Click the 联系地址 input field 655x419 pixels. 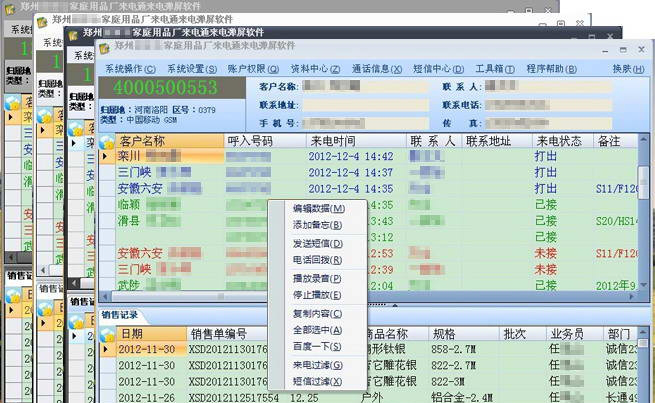366,105
